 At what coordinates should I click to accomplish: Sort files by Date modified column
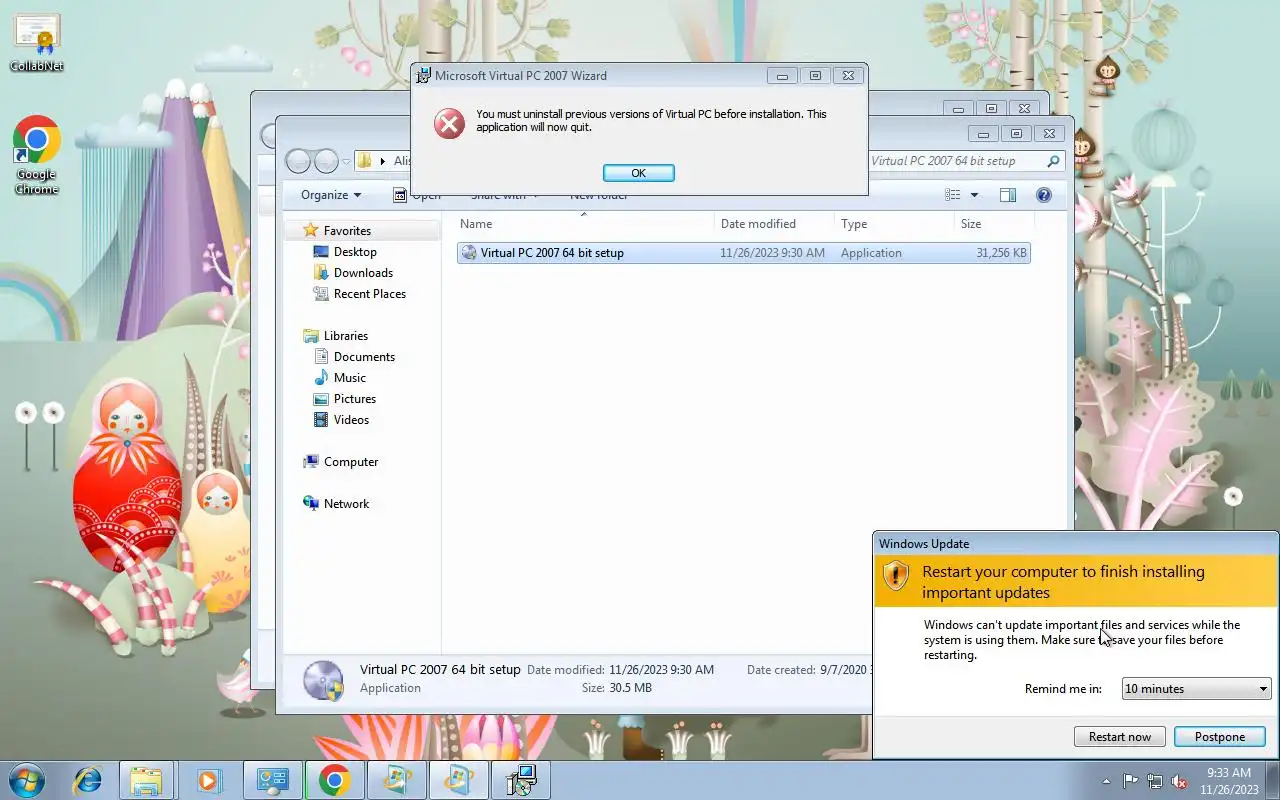click(774, 224)
